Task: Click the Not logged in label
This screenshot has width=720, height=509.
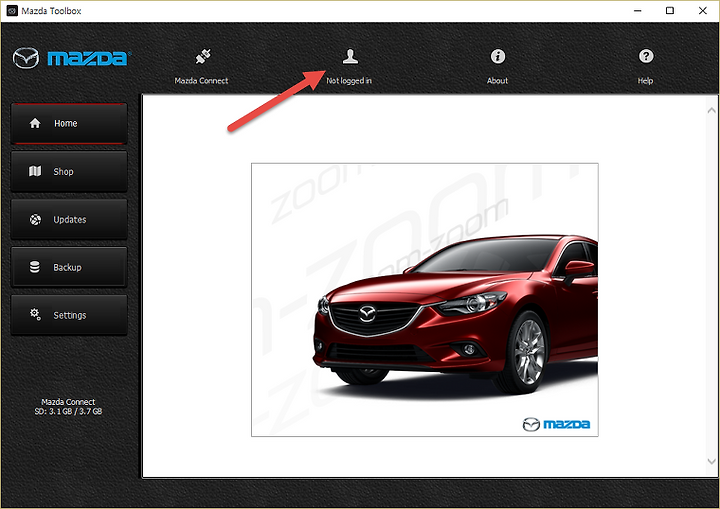Action: pos(349,81)
